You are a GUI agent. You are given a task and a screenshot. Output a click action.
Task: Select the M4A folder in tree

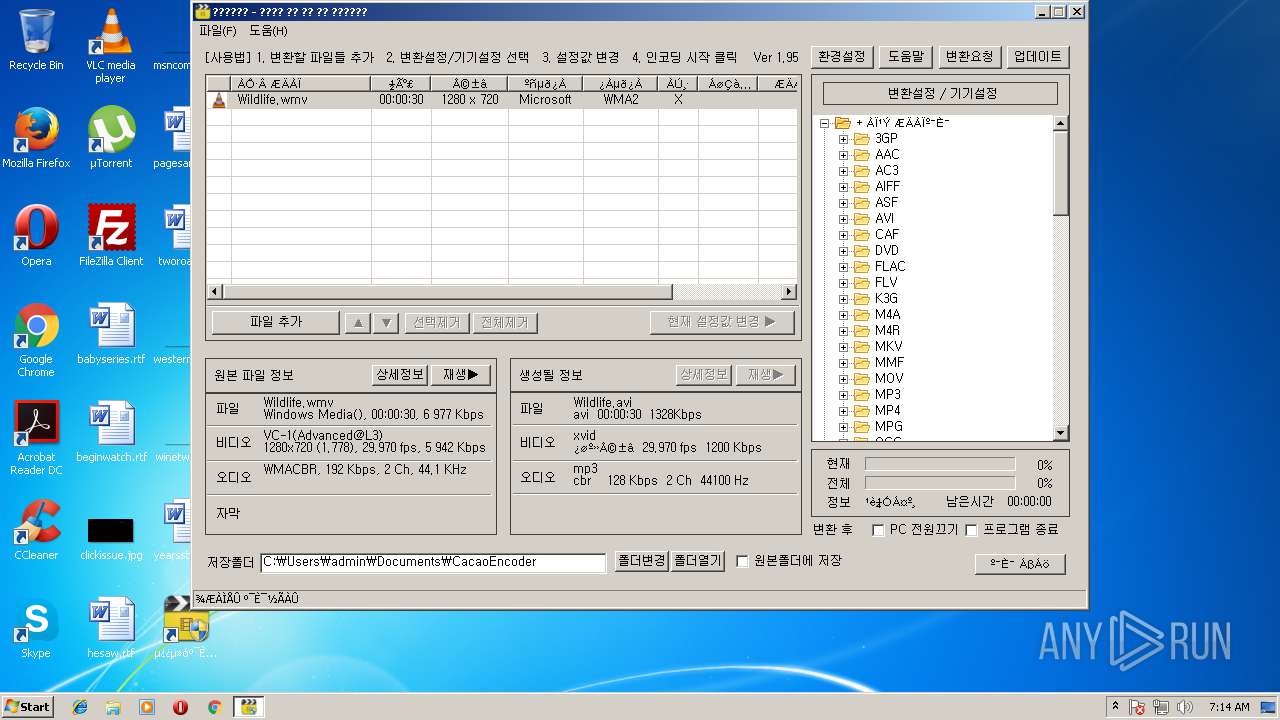click(887, 315)
